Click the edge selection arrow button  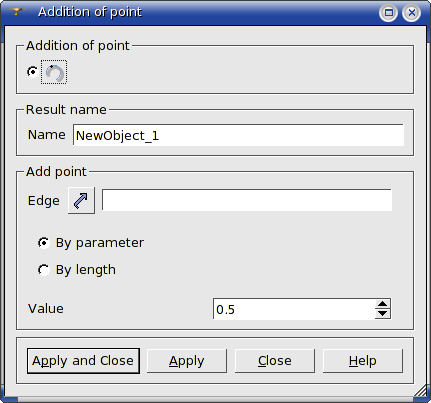pyautogui.click(x=81, y=200)
